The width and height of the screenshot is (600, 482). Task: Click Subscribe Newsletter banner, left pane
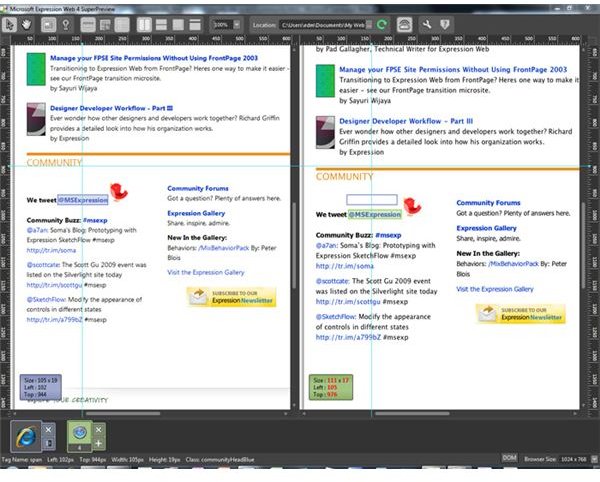click(232, 297)
